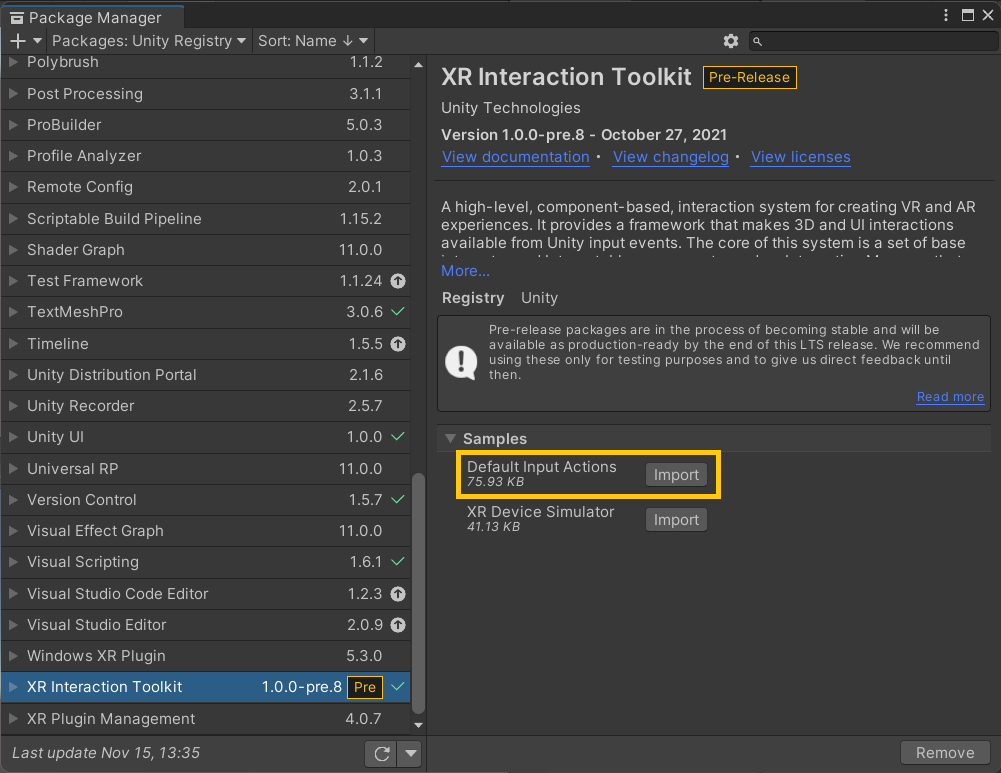Click the installed checkmark next to TextMeshPro
Screen dimensions: 1001x773
click(398, 311)
